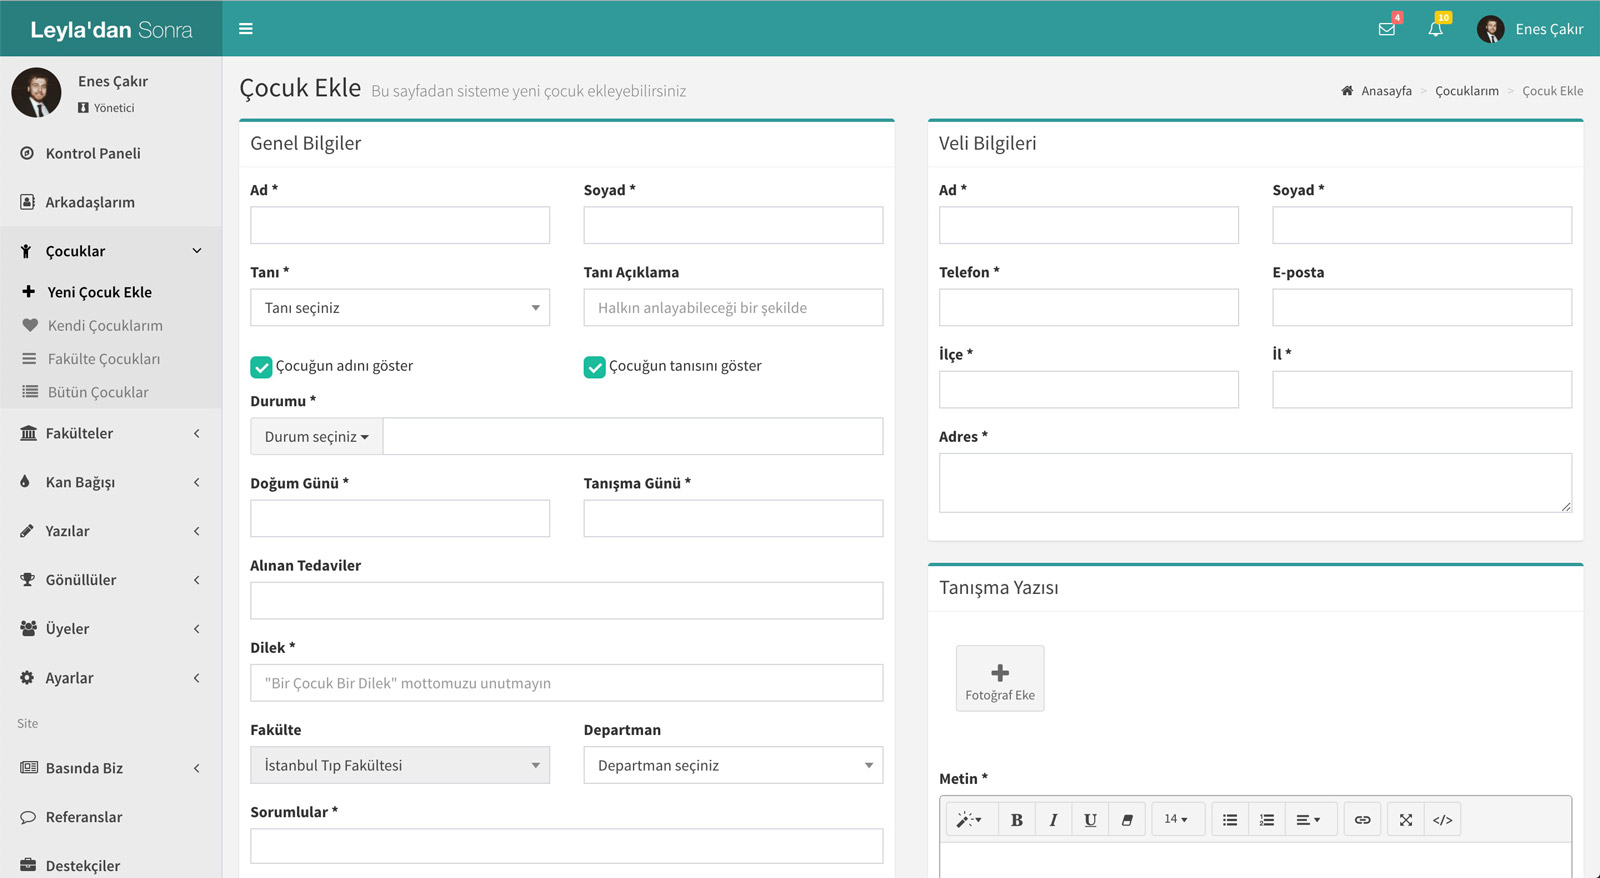The height and width of the screenshot is (878, 1600).
Task: Open Arkadaşlarım in sidebar
Action: (x=111, y=202)
